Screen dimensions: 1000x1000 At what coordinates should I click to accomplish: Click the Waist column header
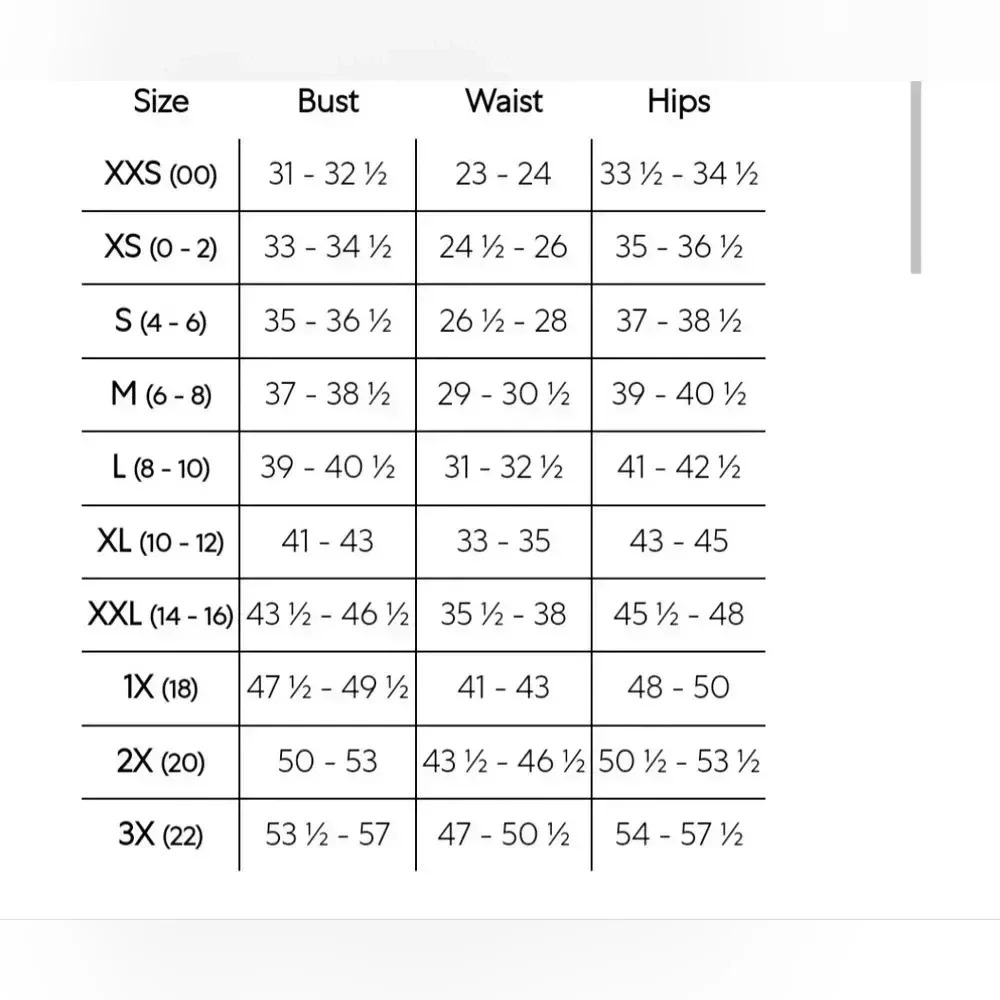(504, 101)
